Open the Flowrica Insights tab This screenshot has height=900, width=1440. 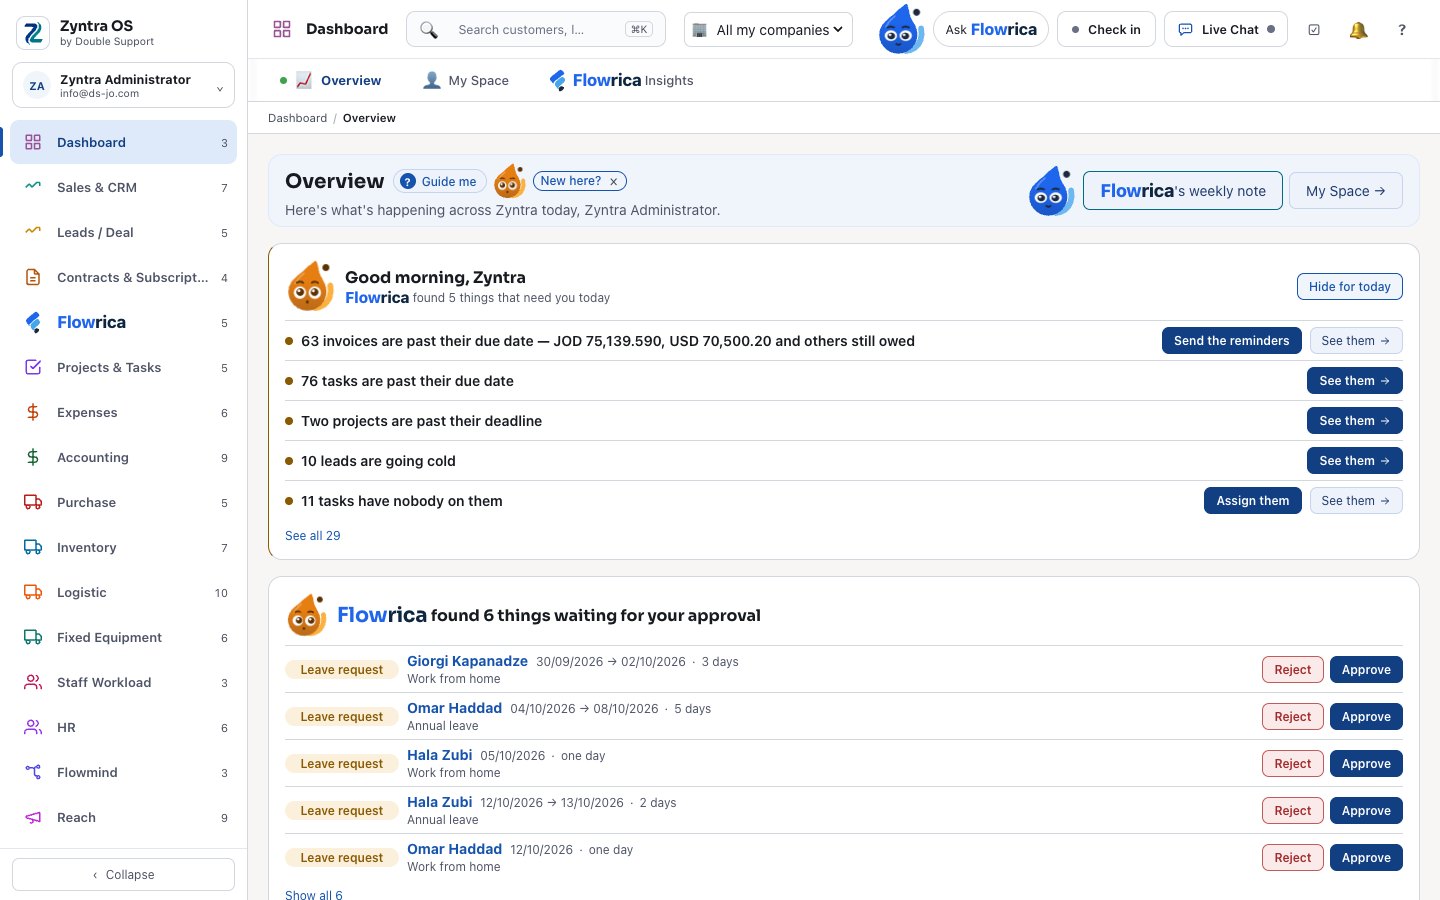coord(621,80)
